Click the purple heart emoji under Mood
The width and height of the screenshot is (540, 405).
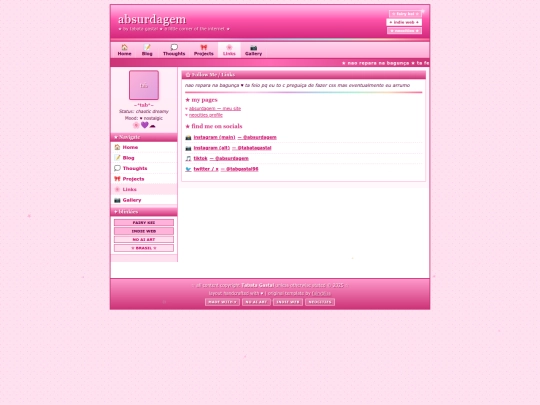pyautogui.click(x=145, y=125)
